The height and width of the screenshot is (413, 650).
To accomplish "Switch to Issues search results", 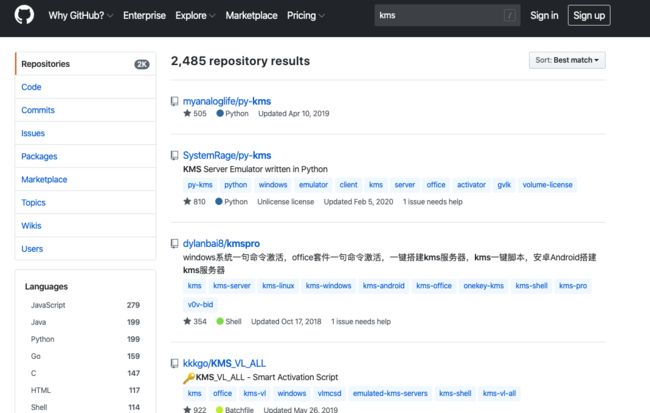I will (85, 134).
